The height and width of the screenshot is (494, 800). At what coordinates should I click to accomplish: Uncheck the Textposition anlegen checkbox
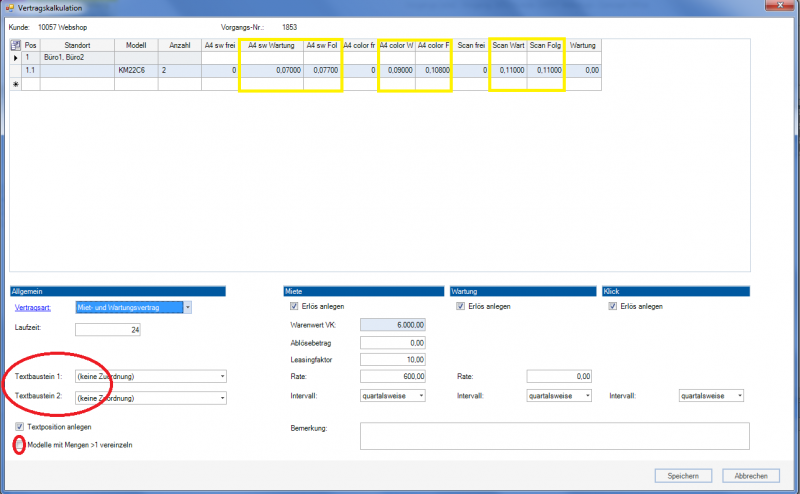point(20,426)
